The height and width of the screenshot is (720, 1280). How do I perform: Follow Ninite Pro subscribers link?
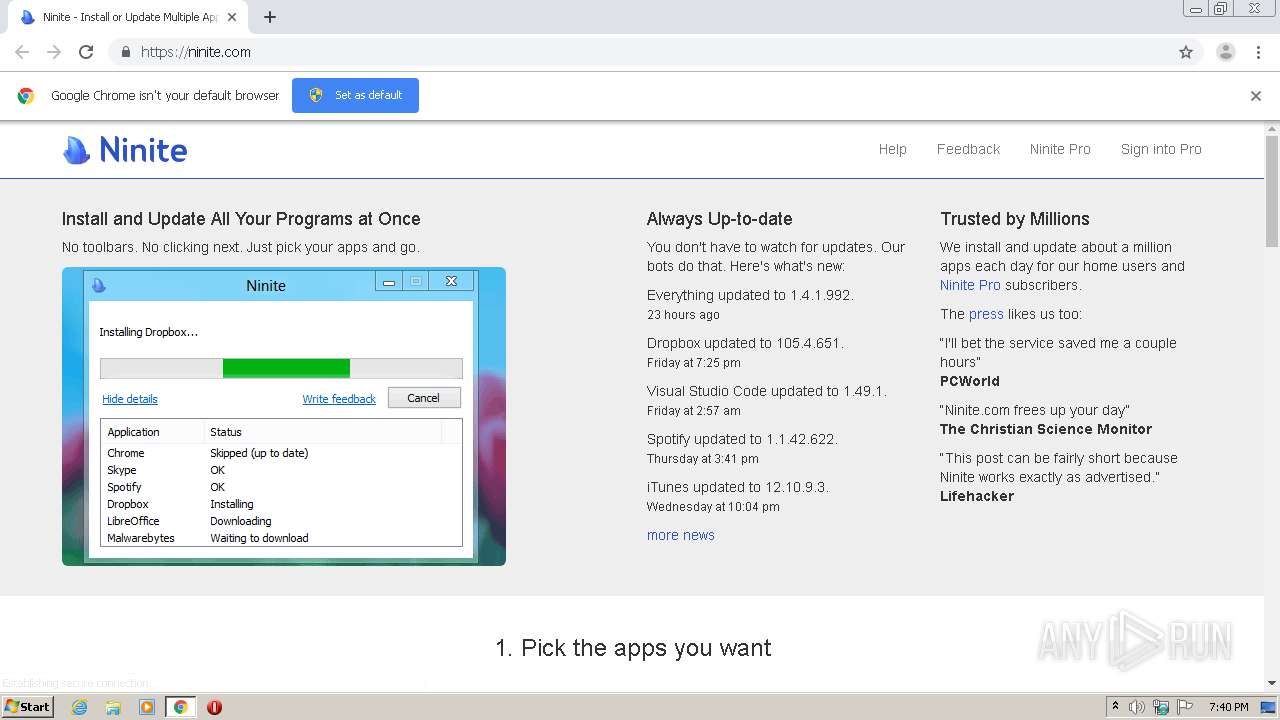coord(970,285)
